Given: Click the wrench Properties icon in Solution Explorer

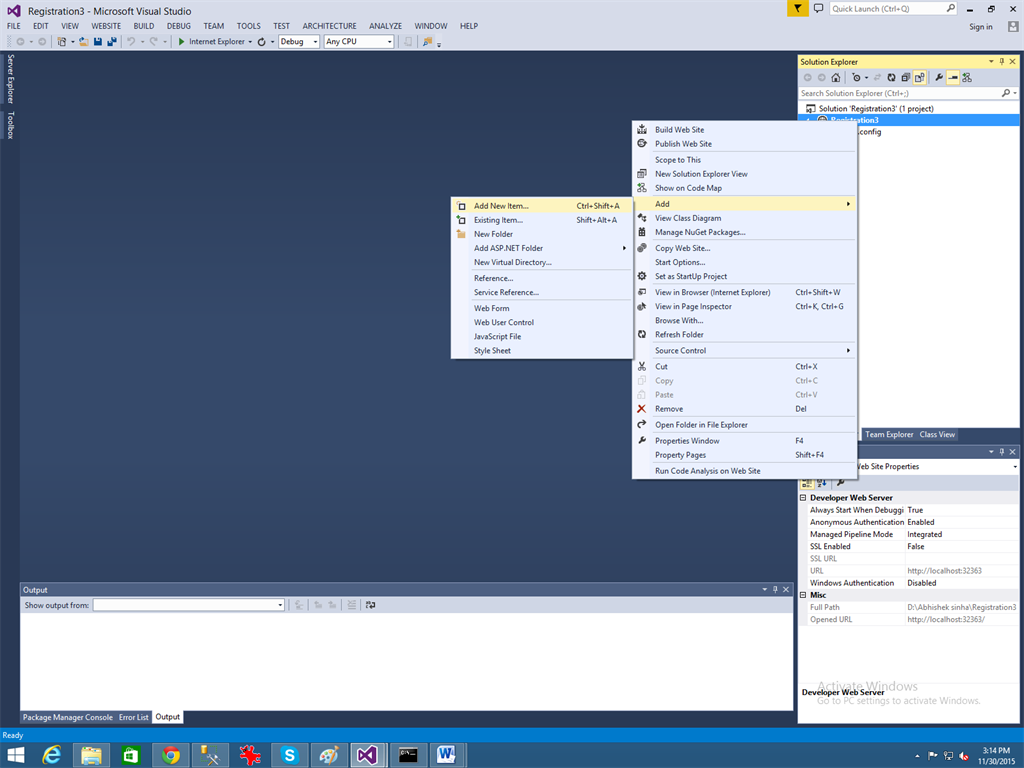Looking at the screenshot, I should 939,78.
